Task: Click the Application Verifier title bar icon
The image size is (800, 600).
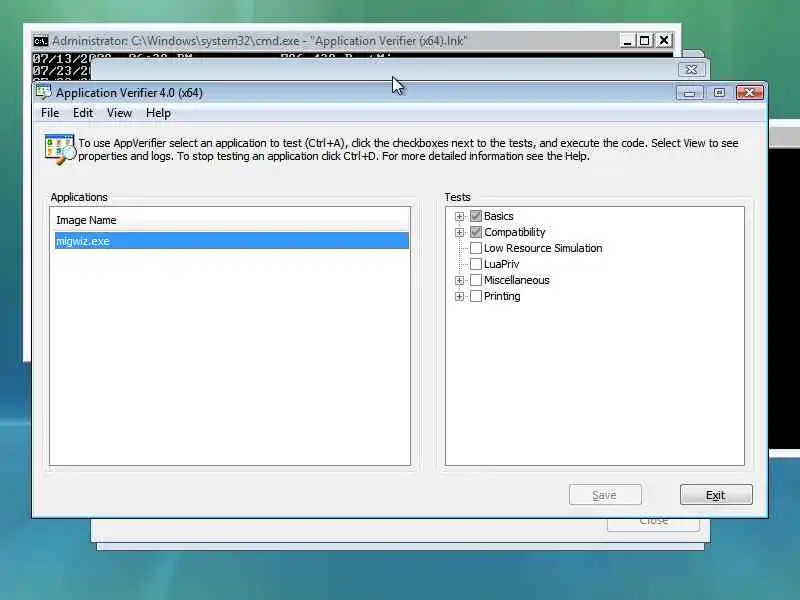Action: click(44, 92)
